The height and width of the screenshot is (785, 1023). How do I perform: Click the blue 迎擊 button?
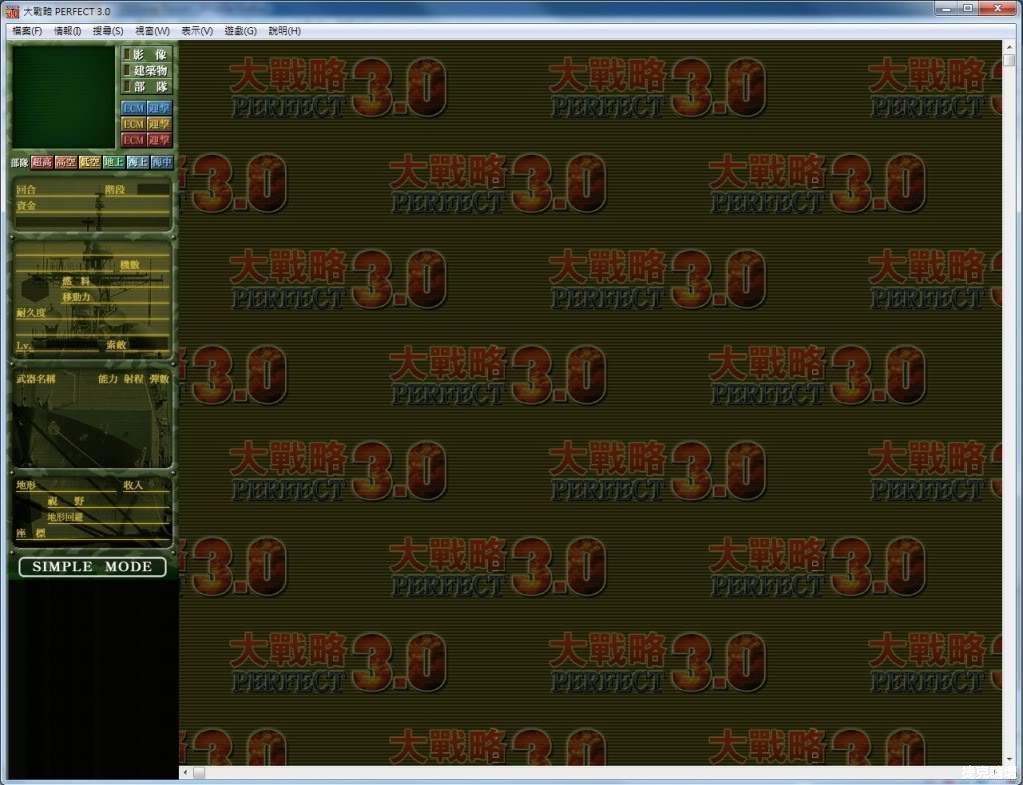(x=159, y=108)
